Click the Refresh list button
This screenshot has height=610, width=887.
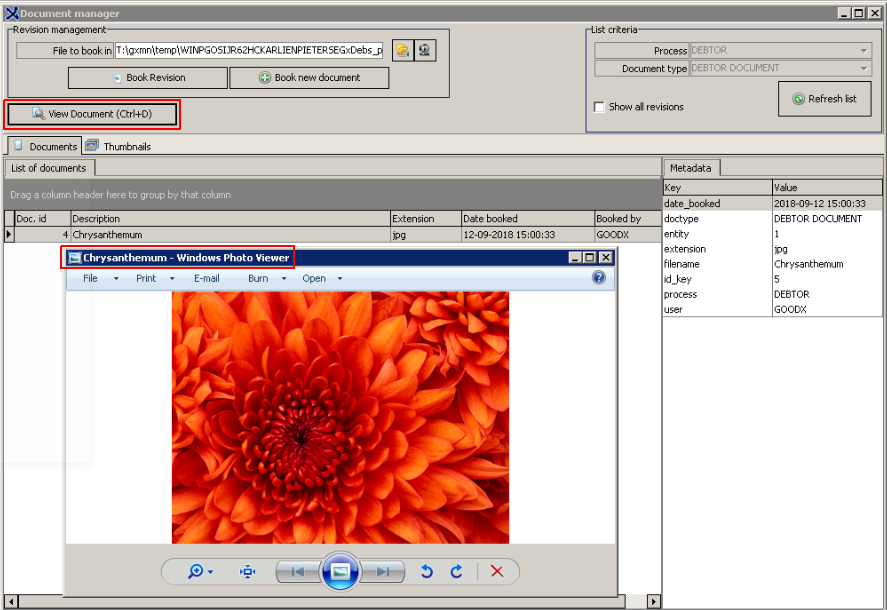(x=824, y=99)
